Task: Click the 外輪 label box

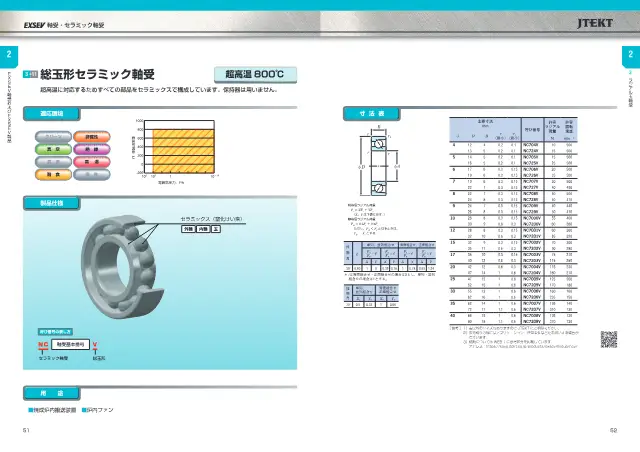Action: (x=188, y=229)
